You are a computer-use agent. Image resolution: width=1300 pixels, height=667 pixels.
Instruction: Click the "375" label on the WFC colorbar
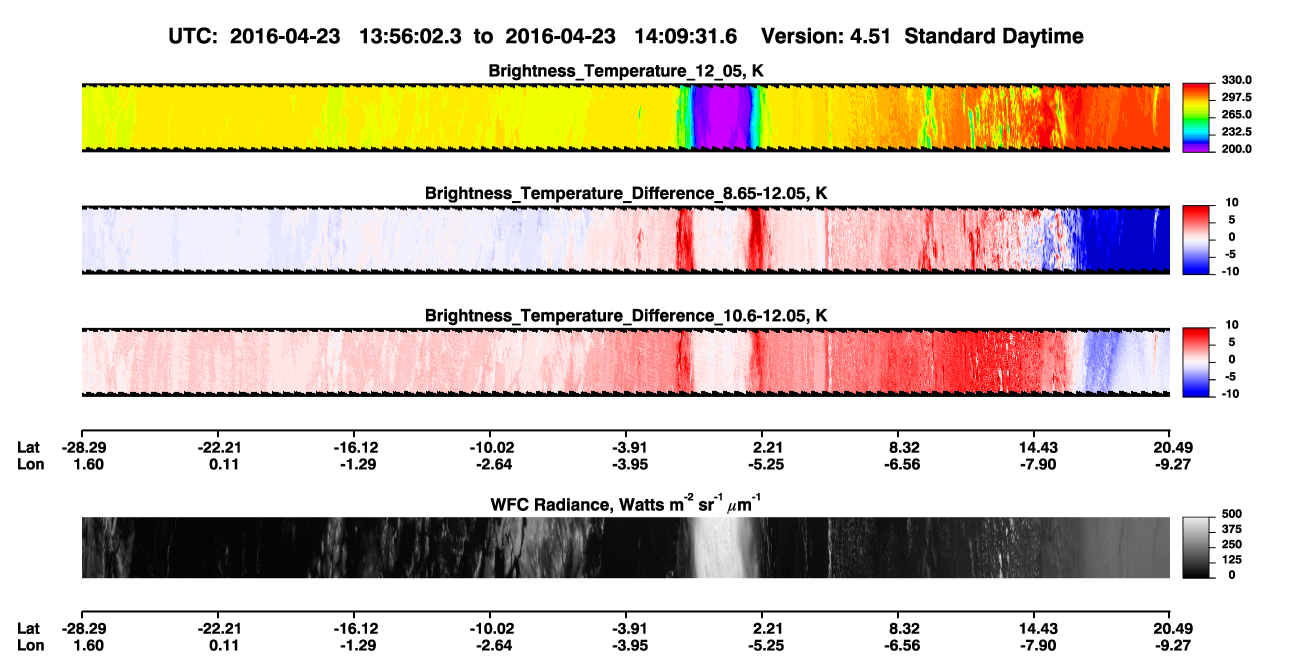1231,530
